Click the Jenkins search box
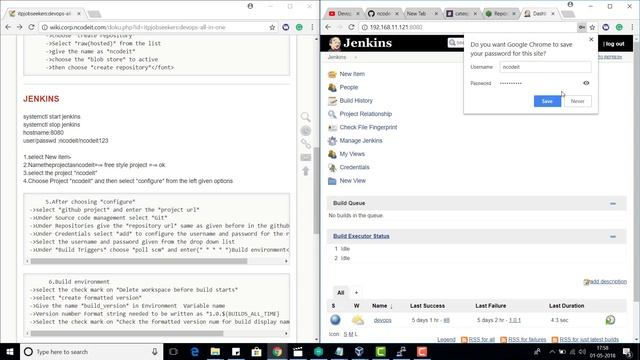Screen dimensions: 640x360 pyautogui.click(x=456, y=43)
